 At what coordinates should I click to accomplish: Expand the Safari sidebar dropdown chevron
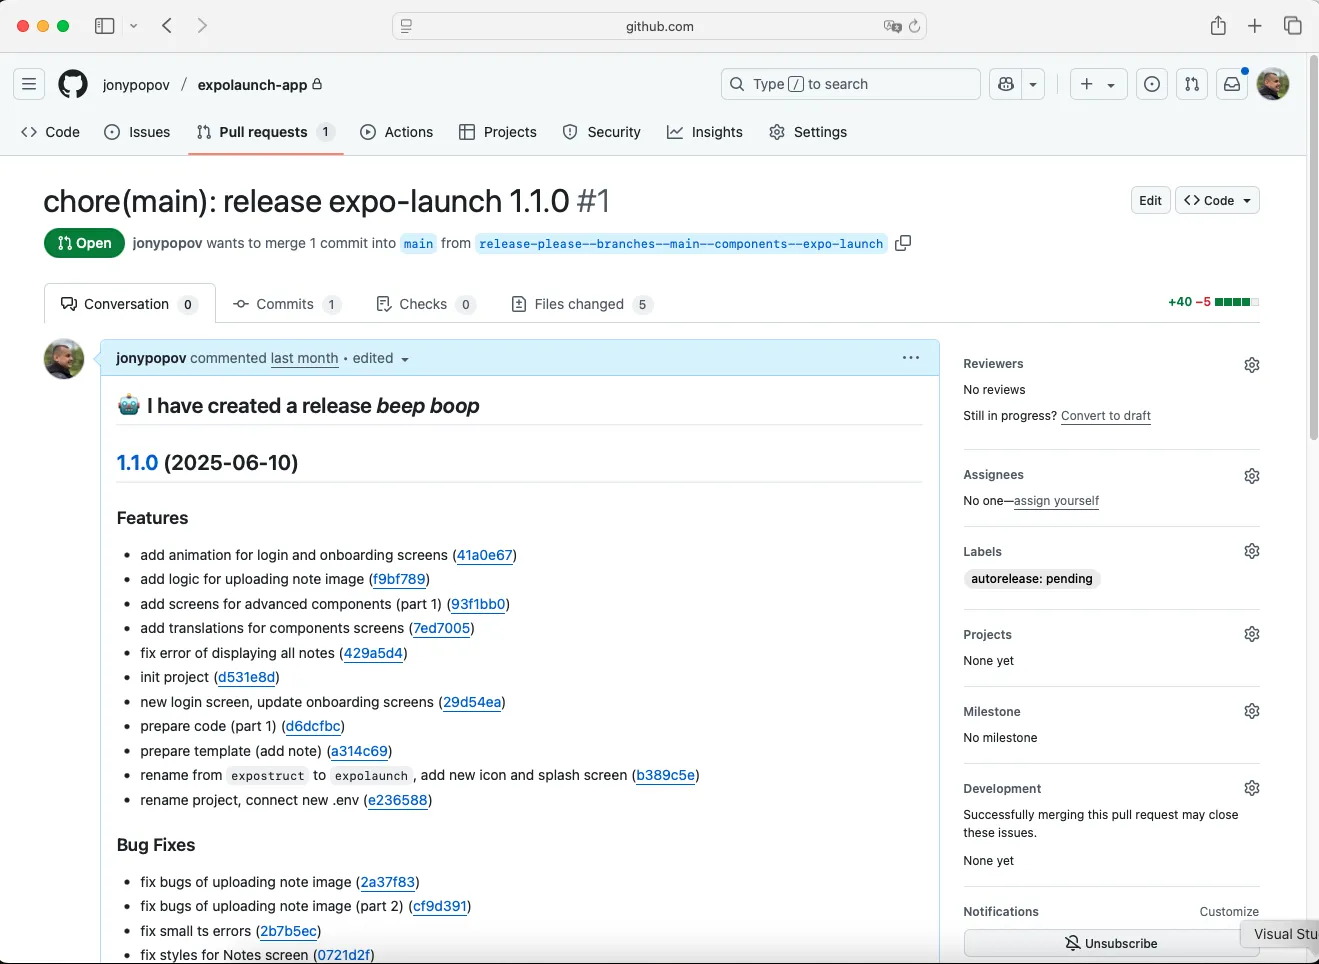(x=133, y=26)
